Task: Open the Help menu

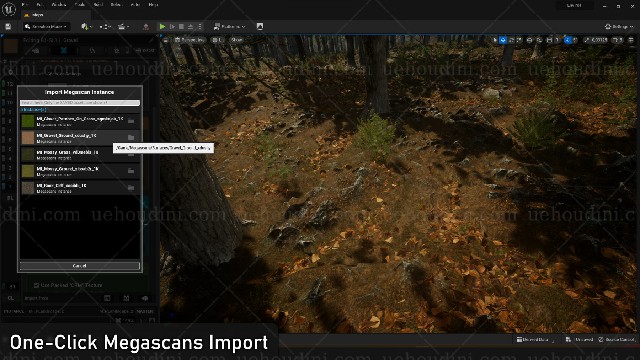Action: pyautogui.click(x=153, y=5)
